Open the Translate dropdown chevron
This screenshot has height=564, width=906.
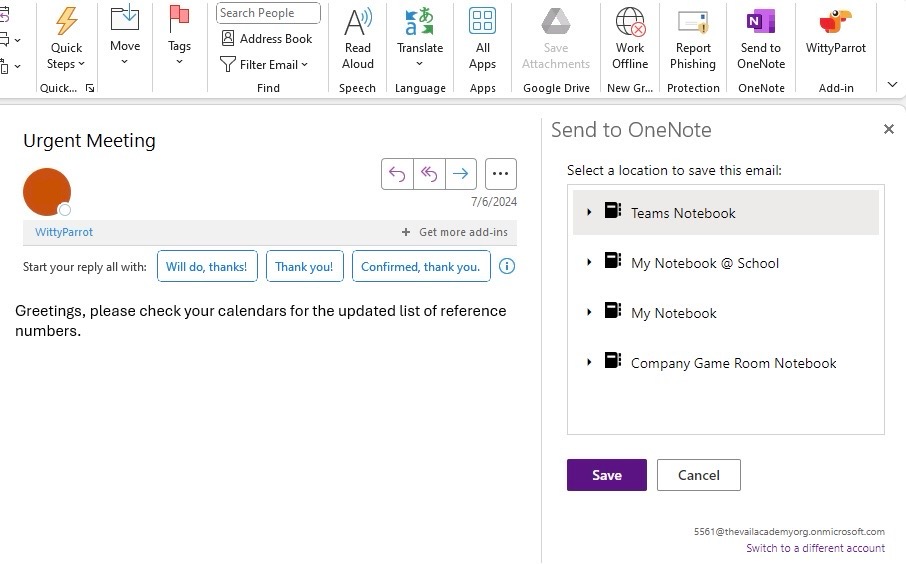[419, 64]
